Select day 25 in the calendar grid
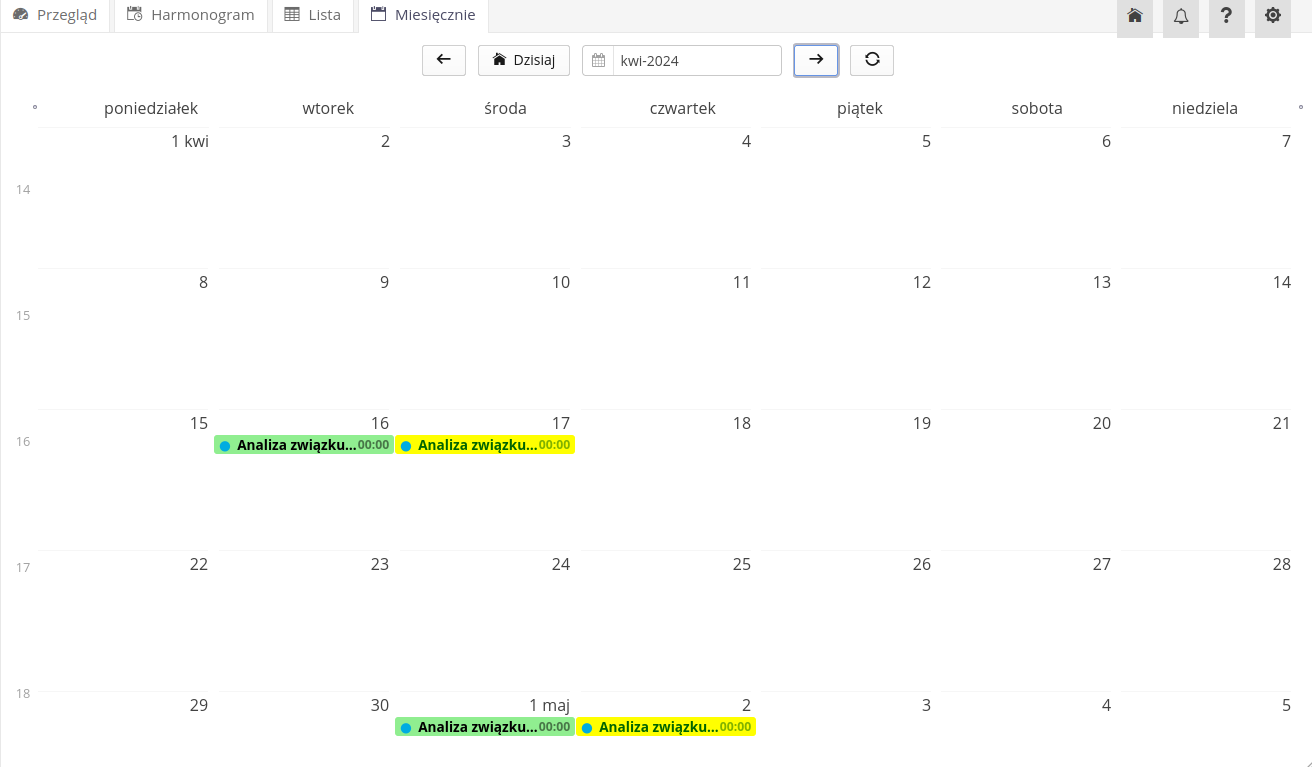1312x767 pixels. click(x=741, y=564)
